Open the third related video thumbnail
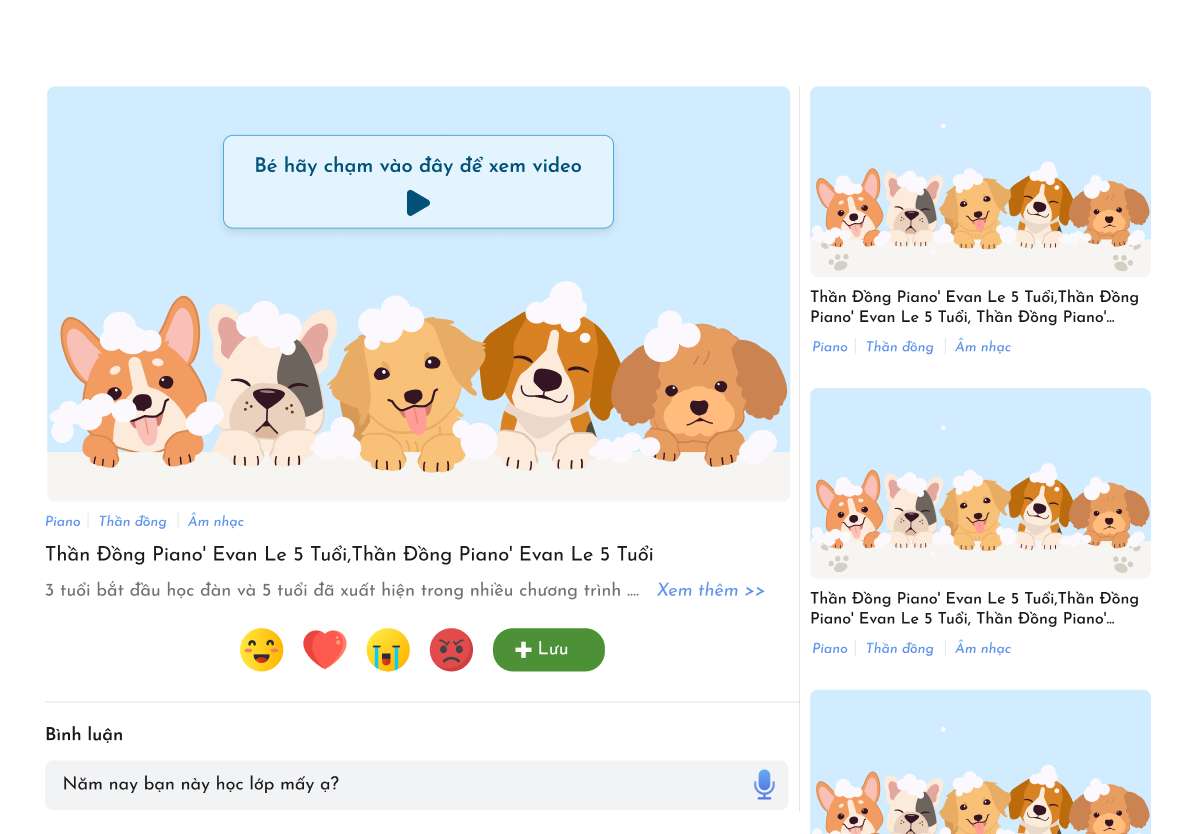Viewport: 1194px width, 834px height. (x=980, y=762)
